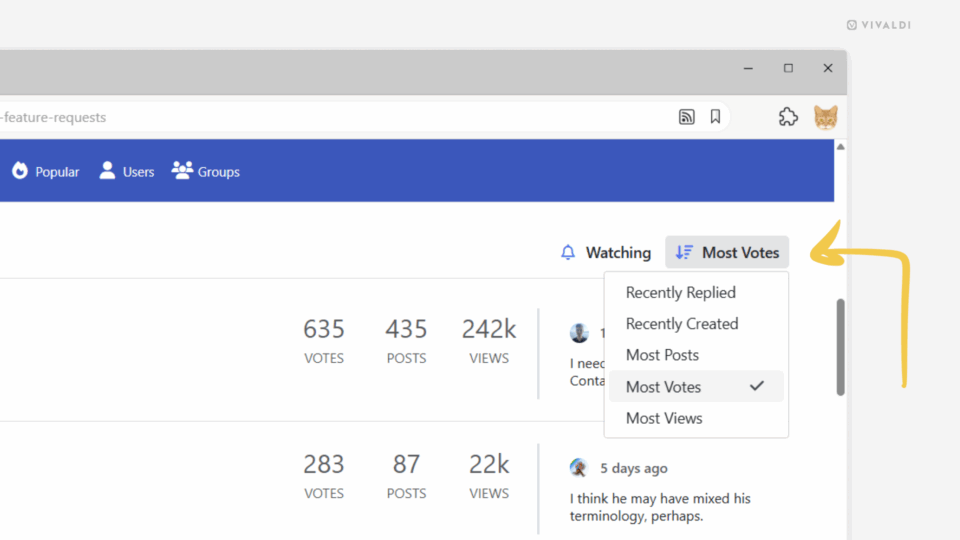The height and width of the screenshot is (540, 960).
Task: Choose the checked Most Votes option
Action: tap(696, 386)
